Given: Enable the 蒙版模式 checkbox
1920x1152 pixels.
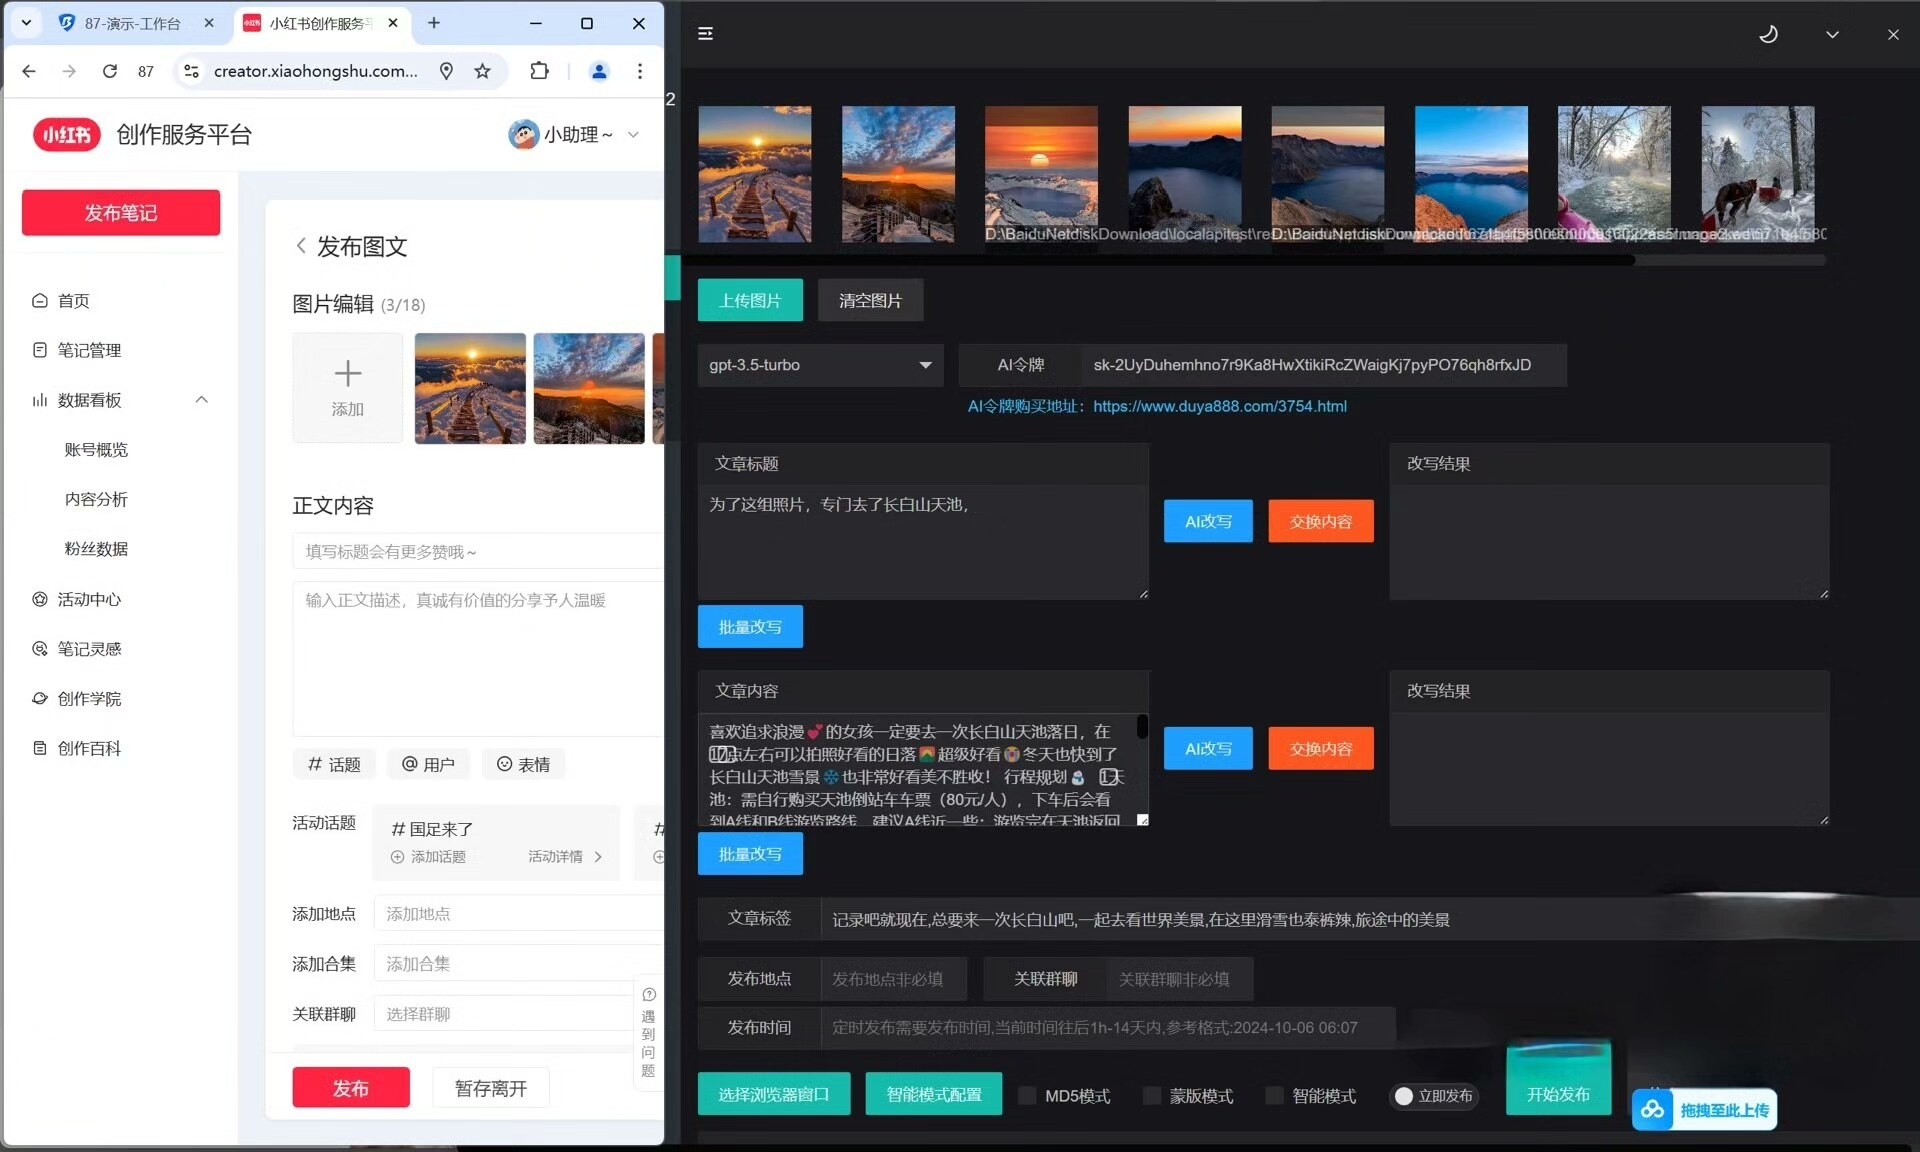Looking at the screenshot, I should tap(1152, 1096).
